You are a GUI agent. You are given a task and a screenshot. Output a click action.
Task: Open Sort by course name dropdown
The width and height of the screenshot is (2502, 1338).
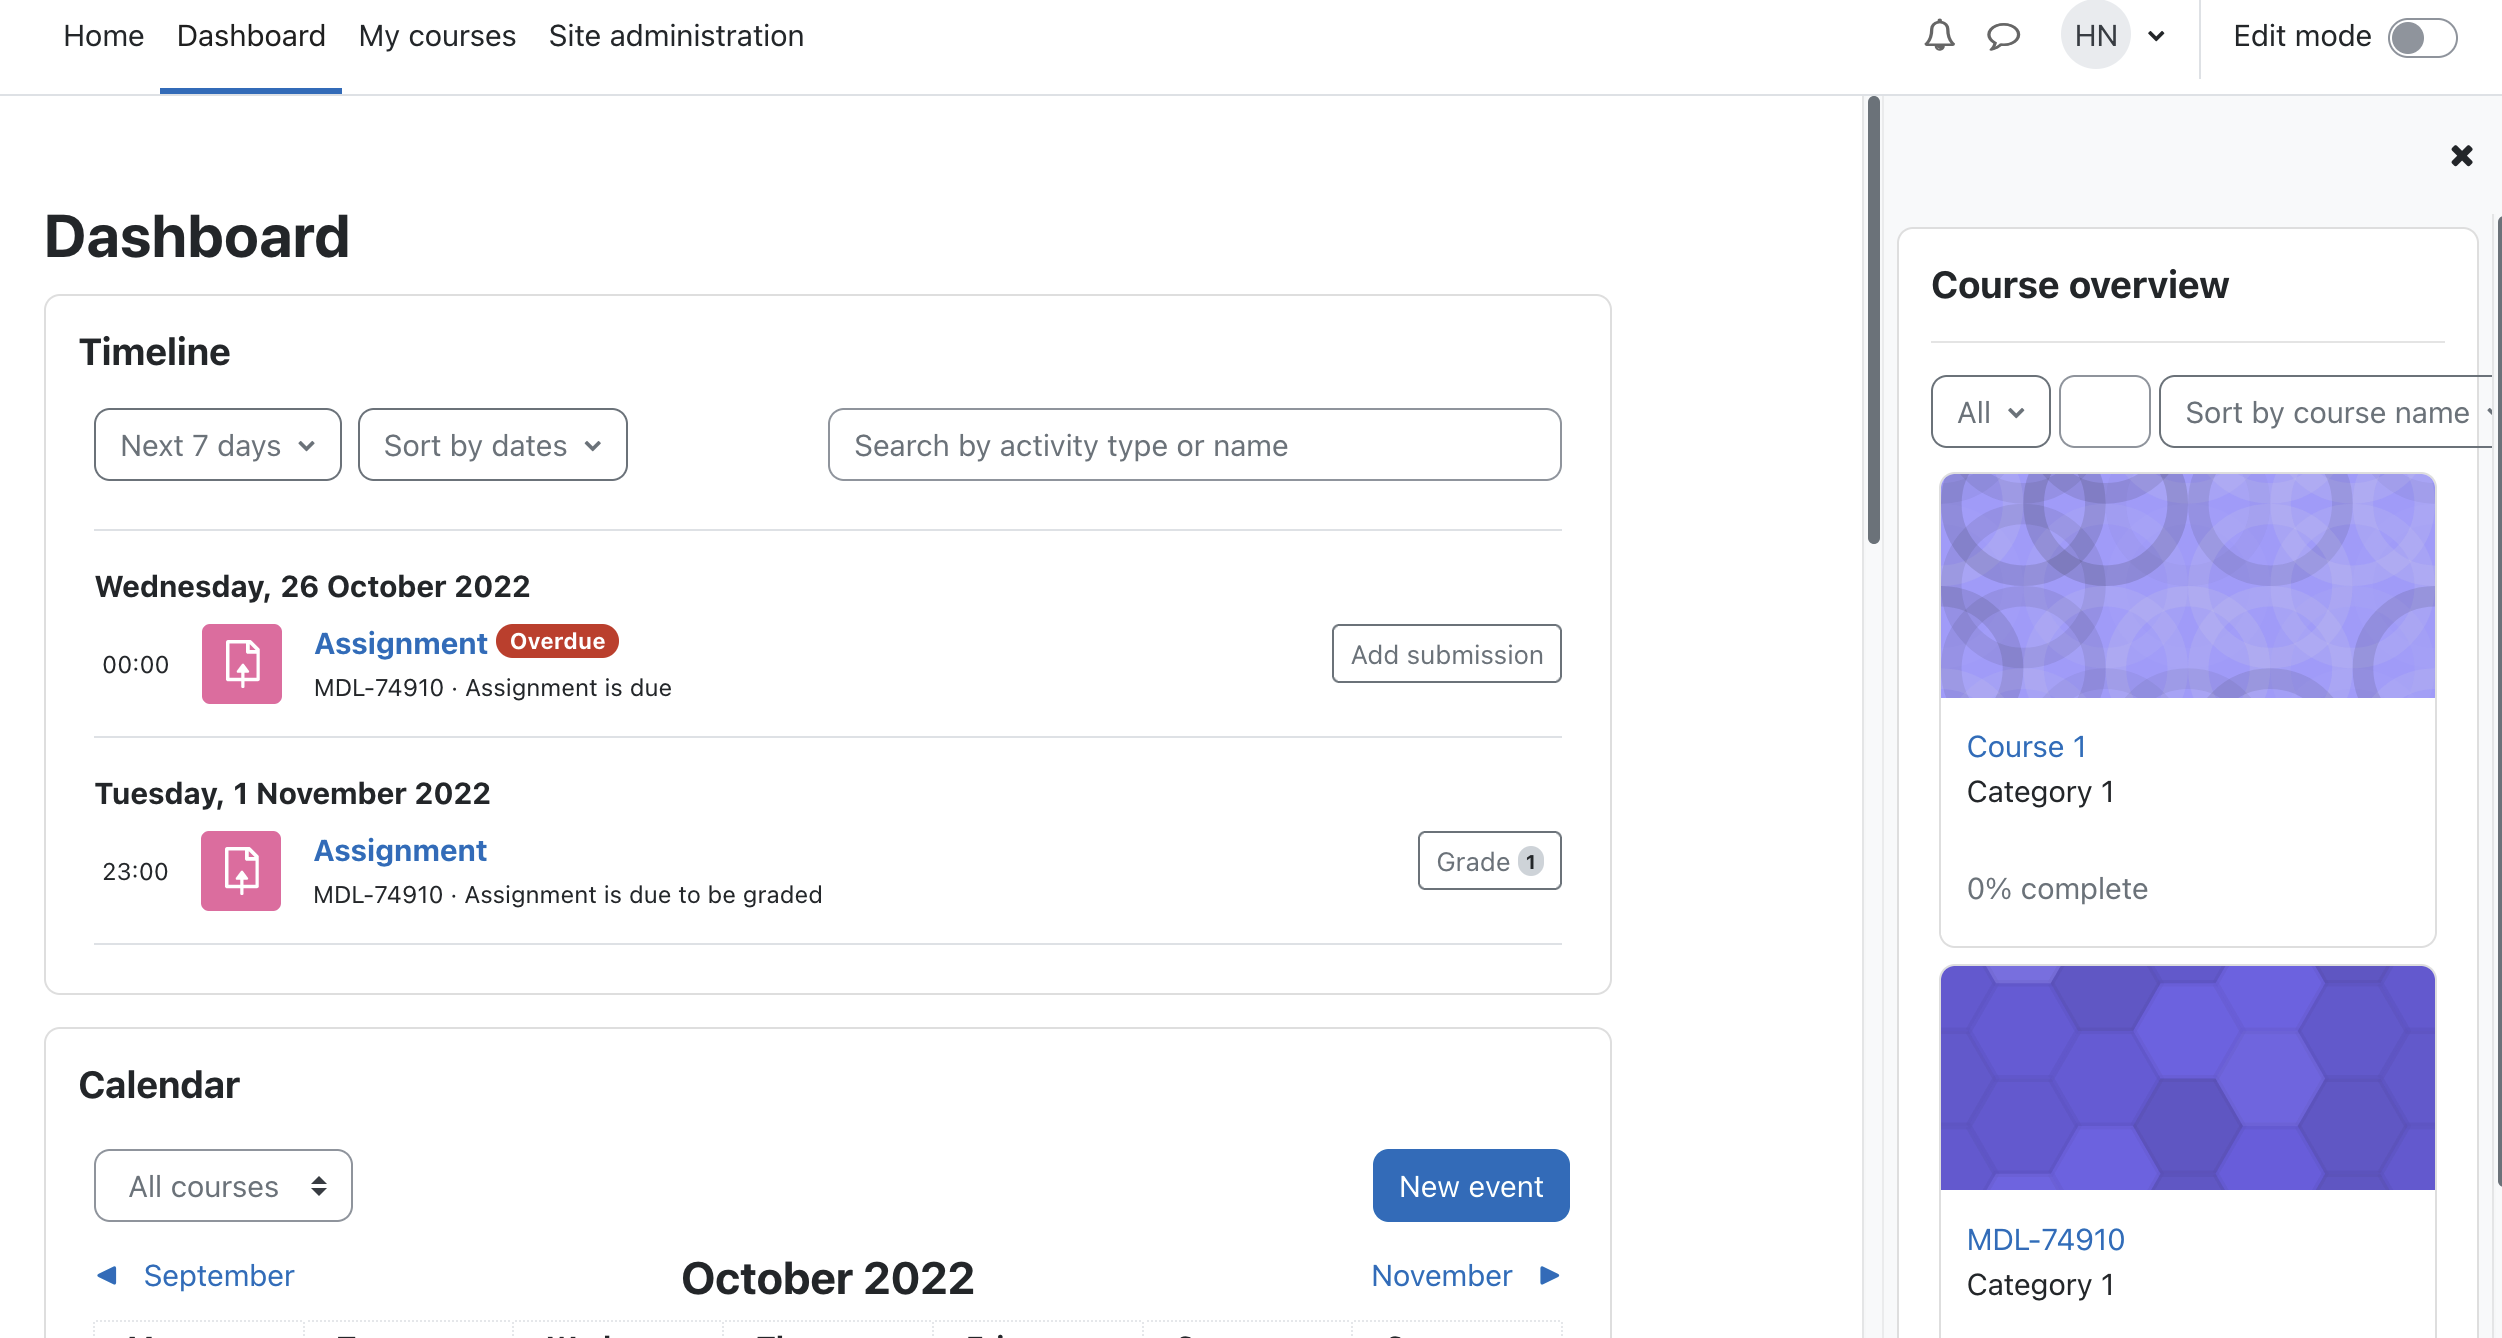coord(2328,412)
